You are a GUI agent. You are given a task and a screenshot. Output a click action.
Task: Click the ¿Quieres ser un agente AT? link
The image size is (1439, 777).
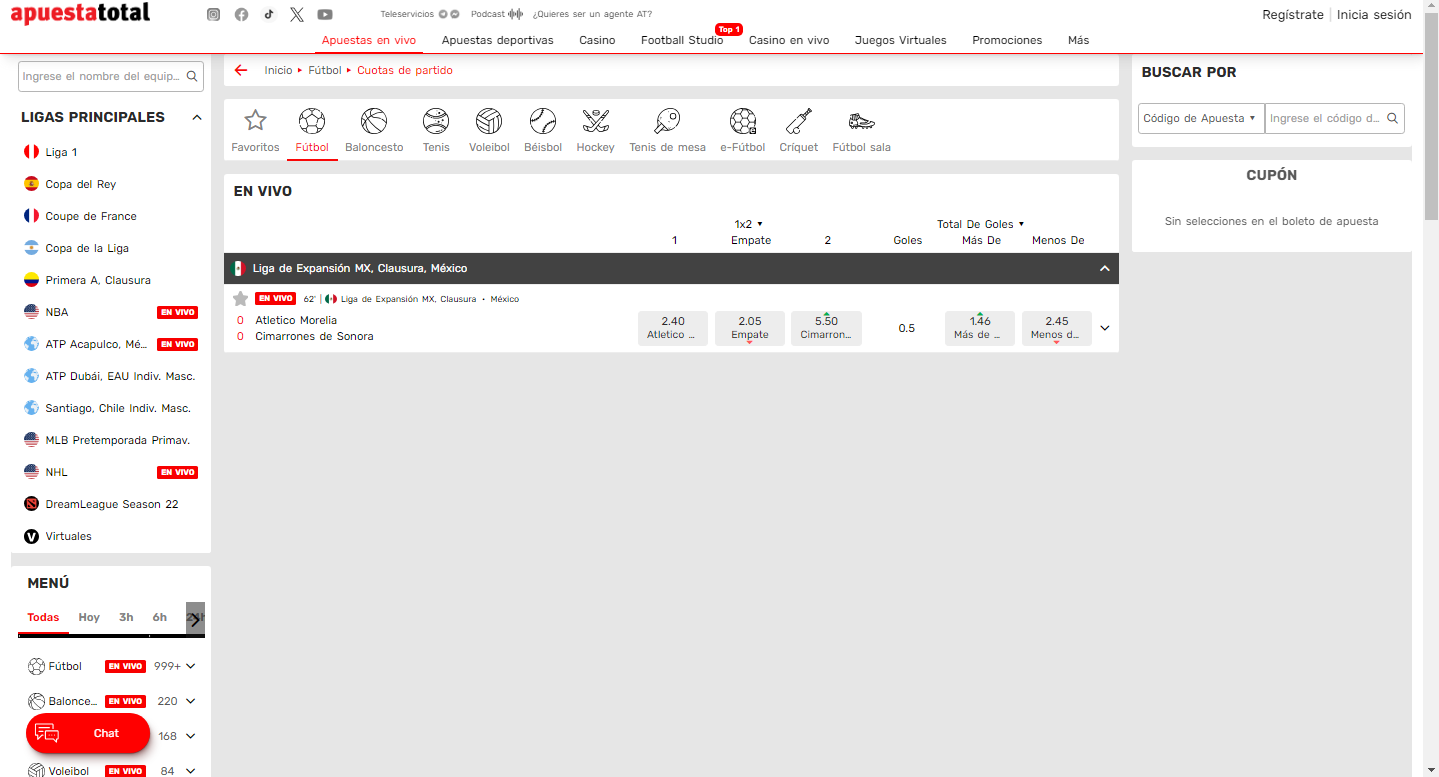click(592, 14)
